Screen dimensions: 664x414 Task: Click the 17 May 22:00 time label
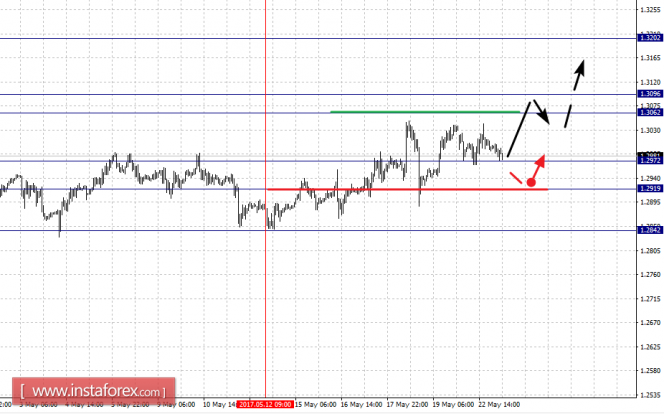[x=407, y=405]
